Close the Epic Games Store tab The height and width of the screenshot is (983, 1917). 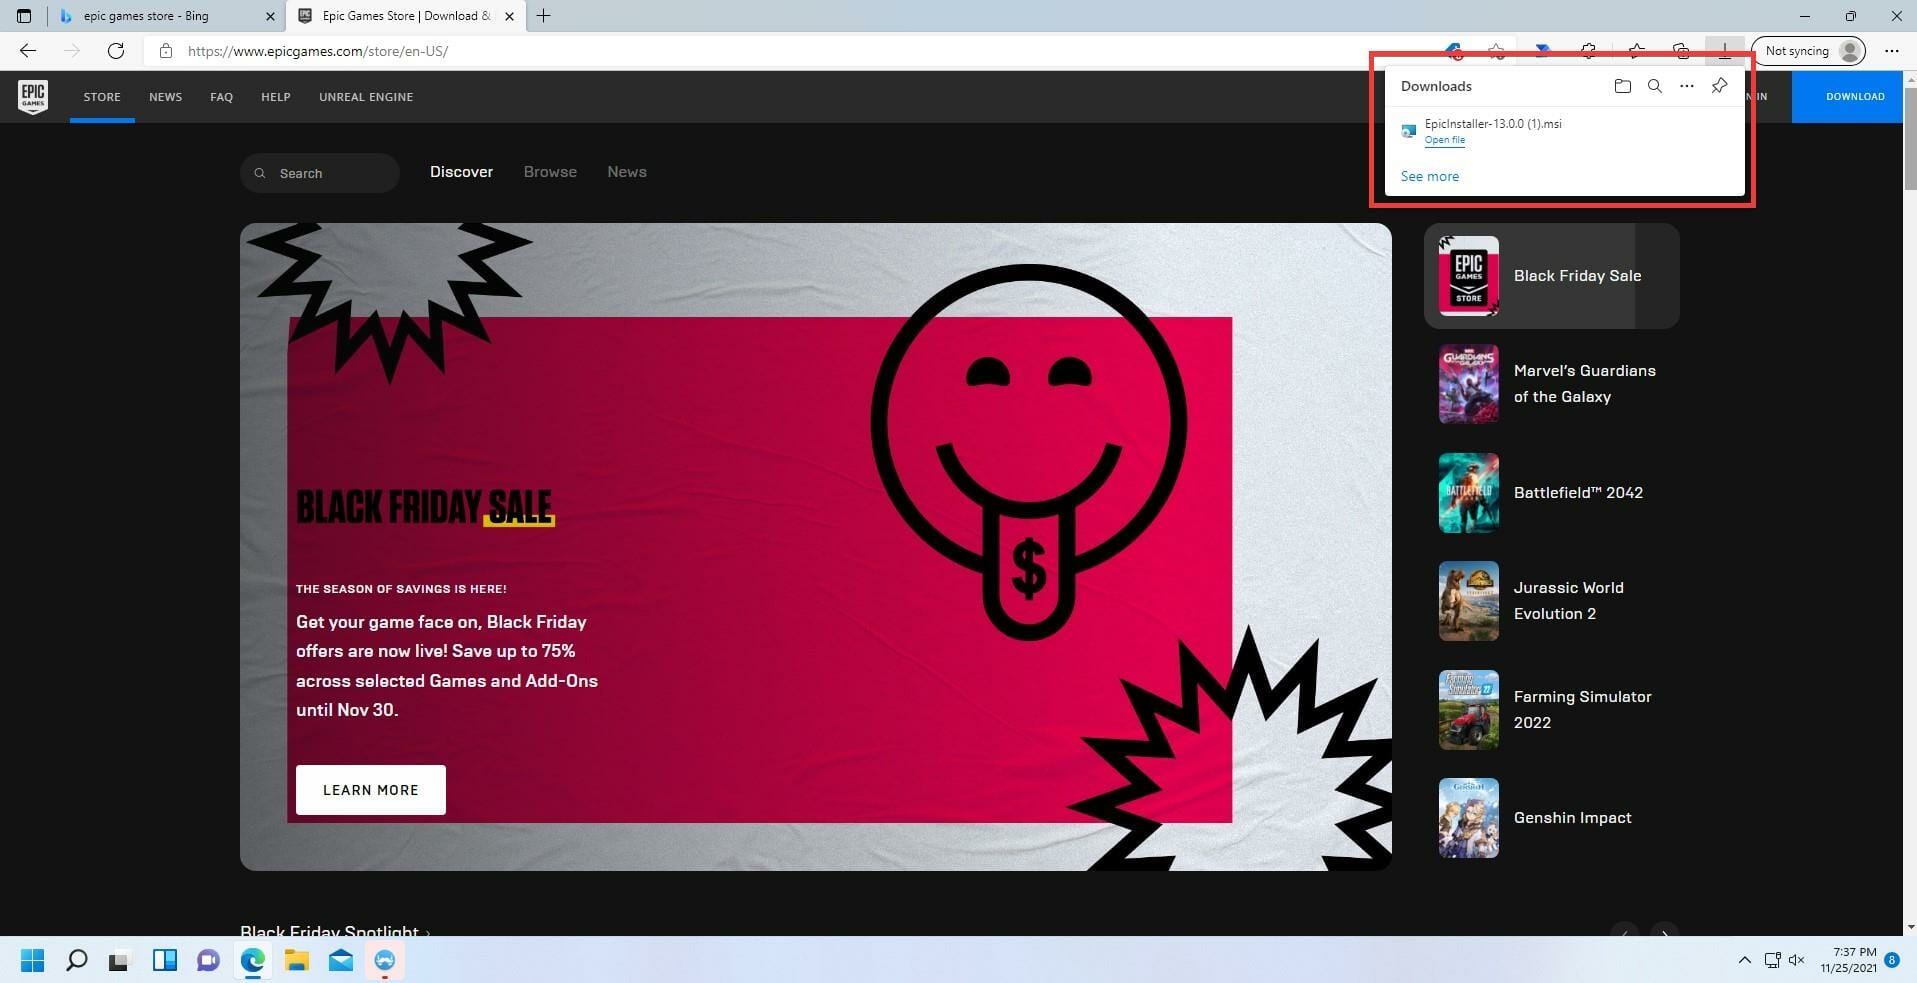click(x=509, y=16)
